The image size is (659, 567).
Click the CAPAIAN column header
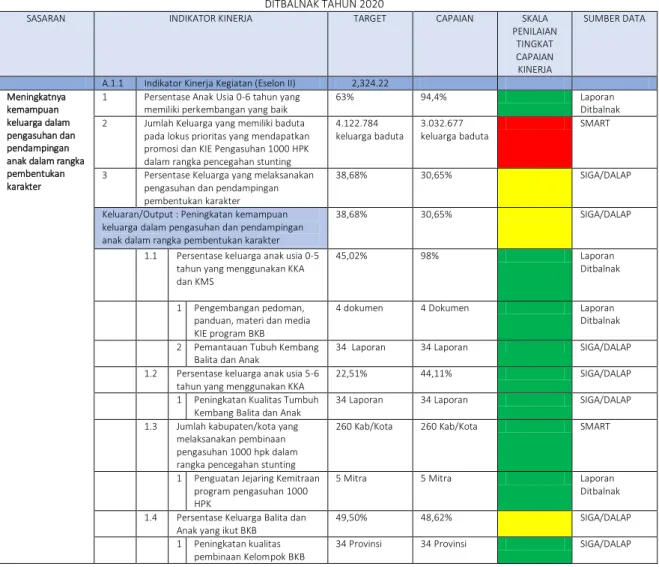(455, 44)
